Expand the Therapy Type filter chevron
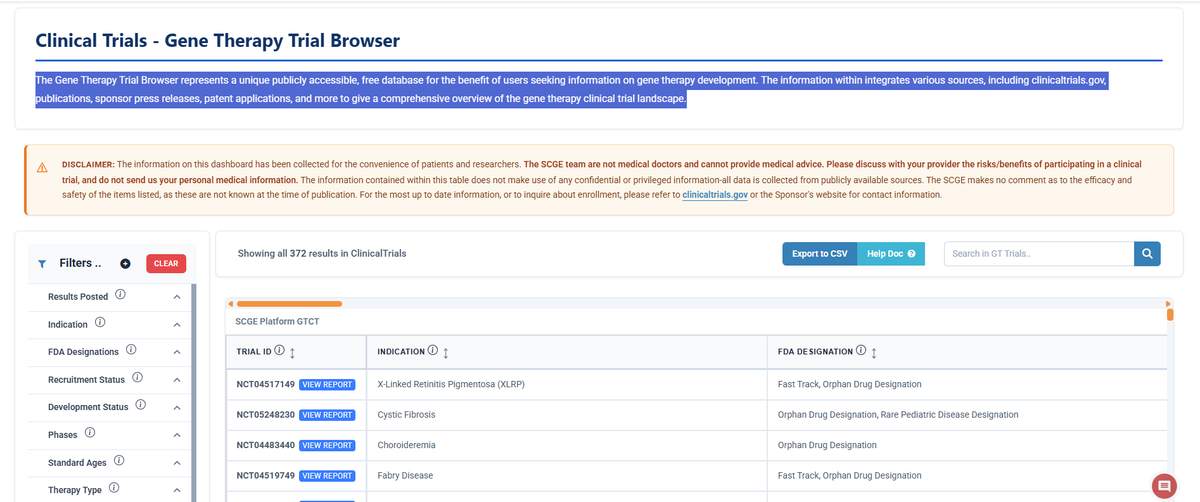Screen dimensions: 1200x502 coord(176,490)
